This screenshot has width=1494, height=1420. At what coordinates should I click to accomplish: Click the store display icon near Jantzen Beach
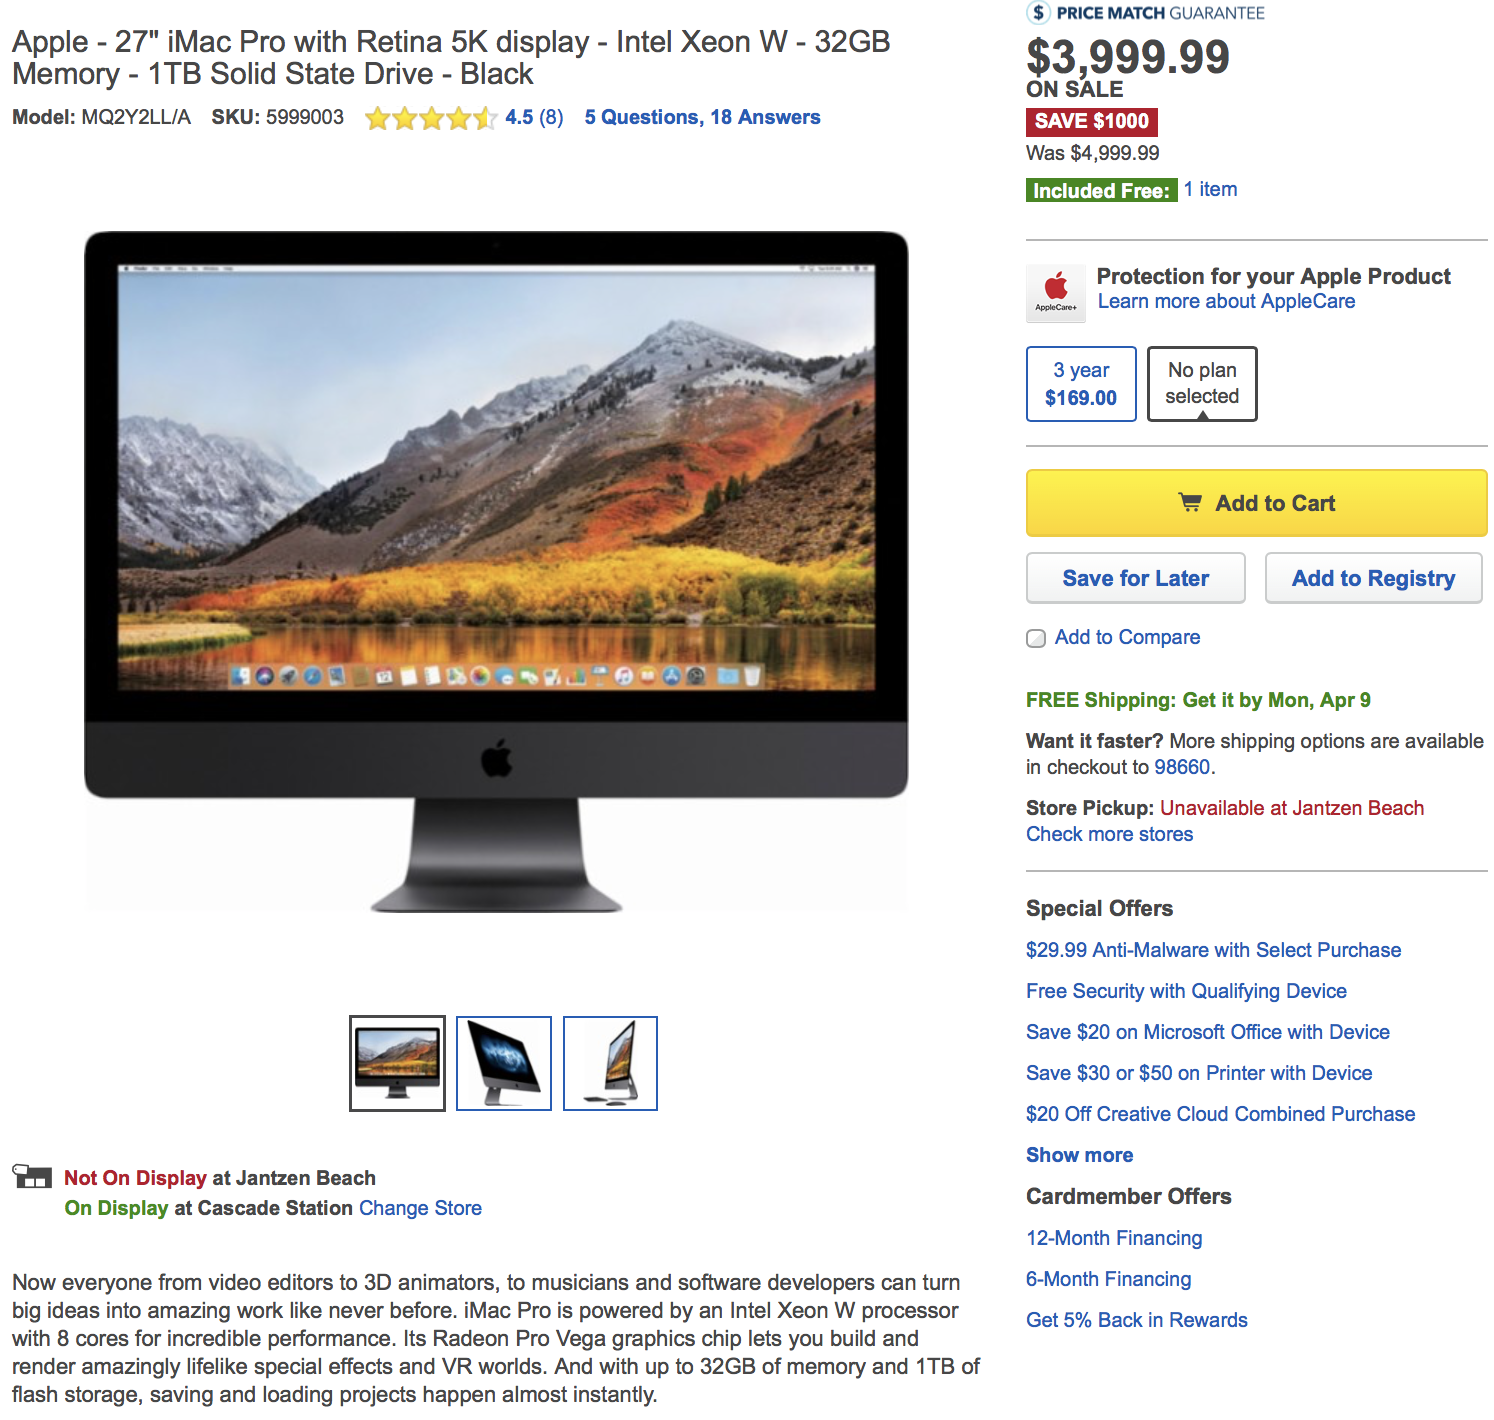(x=32, y=1176)
